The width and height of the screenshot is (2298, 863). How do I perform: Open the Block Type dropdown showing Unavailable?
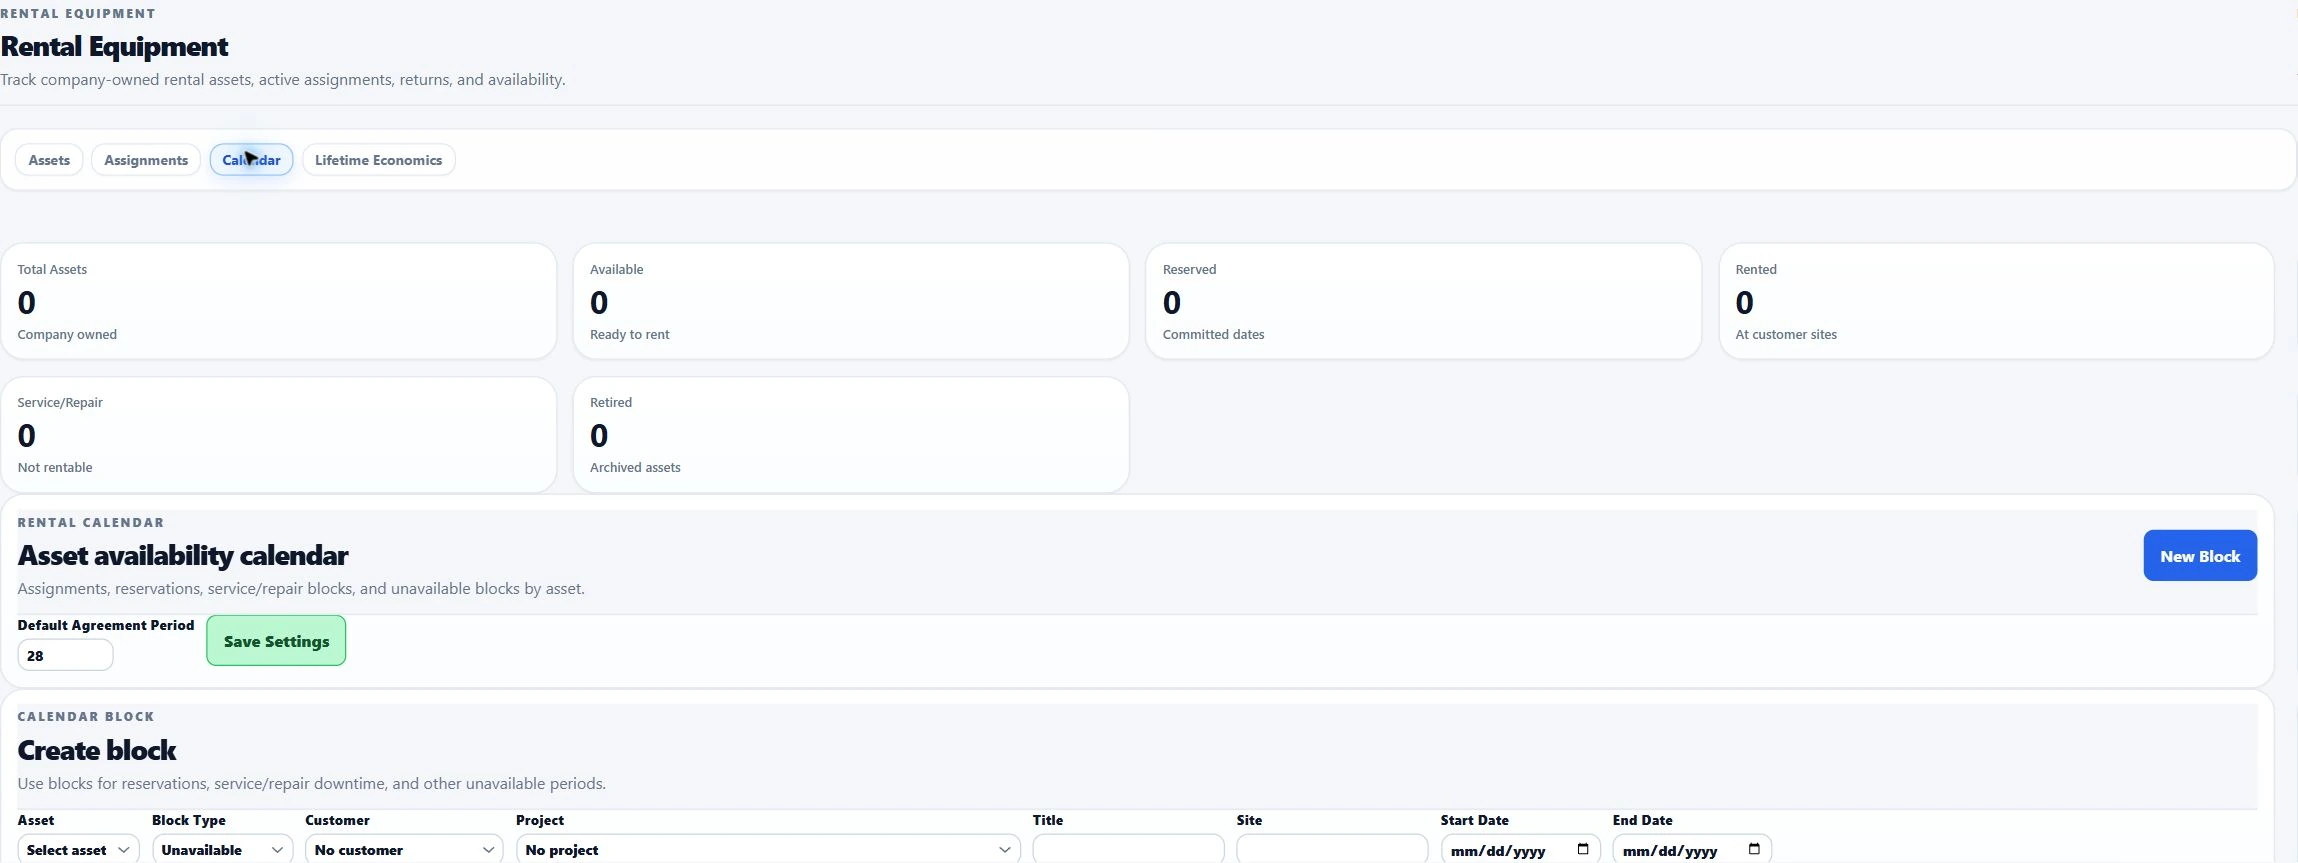pyautogui.click(x=222, y=849)
